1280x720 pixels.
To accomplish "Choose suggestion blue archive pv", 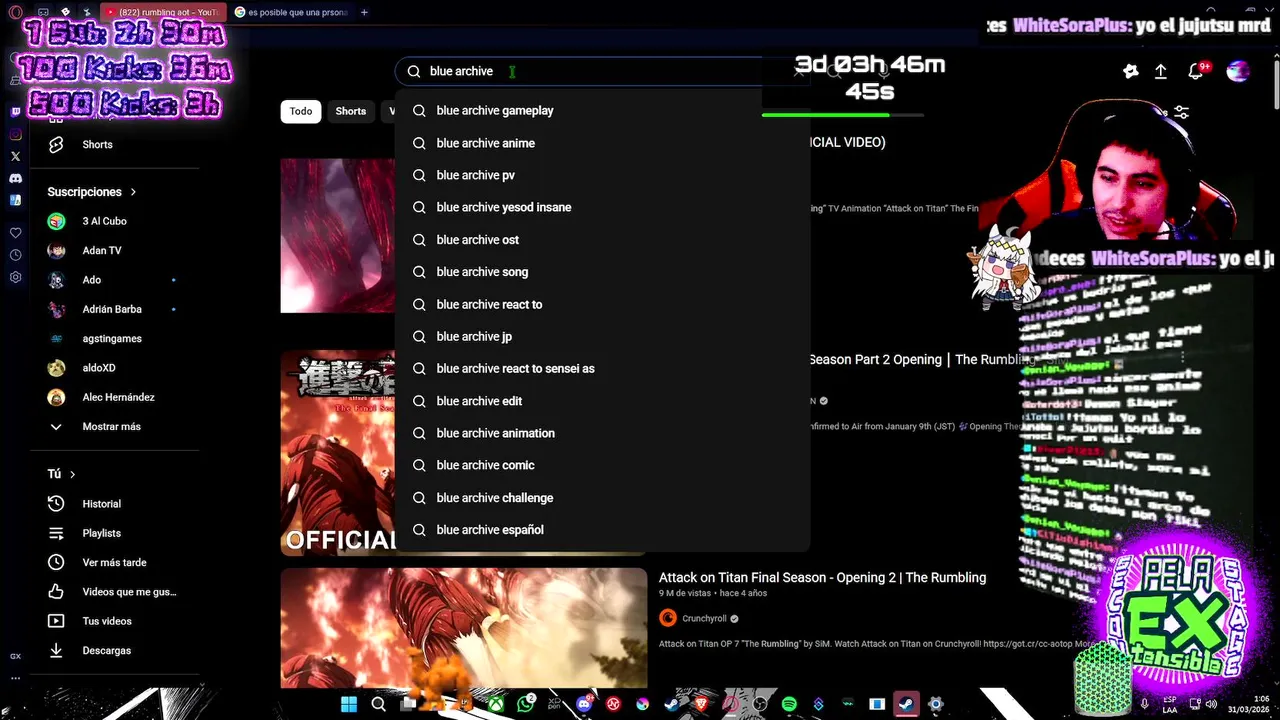I will [x=602, y=175].
